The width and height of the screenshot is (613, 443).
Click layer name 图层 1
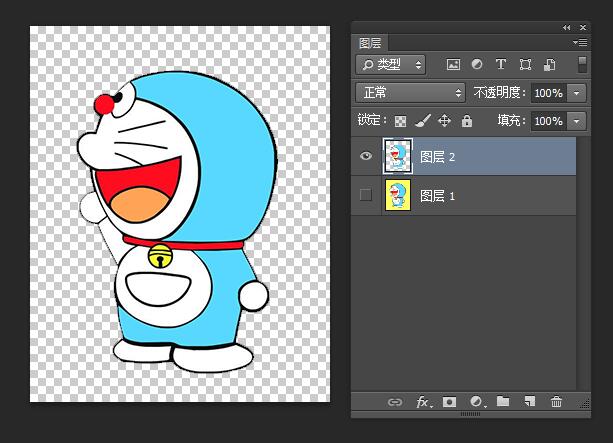click(x=437, y=195)
